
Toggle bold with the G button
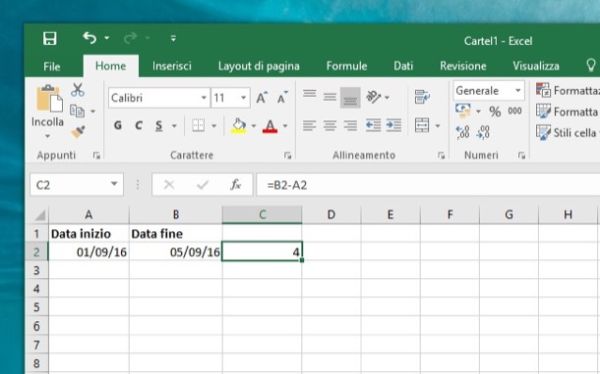[118, 126]
